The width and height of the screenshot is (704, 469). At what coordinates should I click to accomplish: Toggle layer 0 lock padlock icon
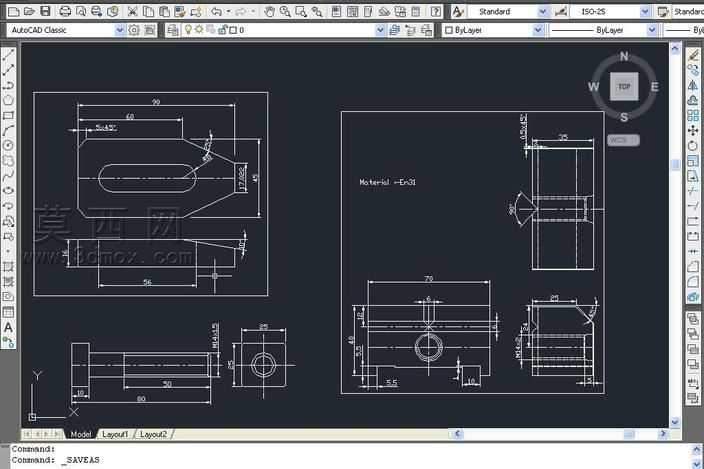coord(222,30)
